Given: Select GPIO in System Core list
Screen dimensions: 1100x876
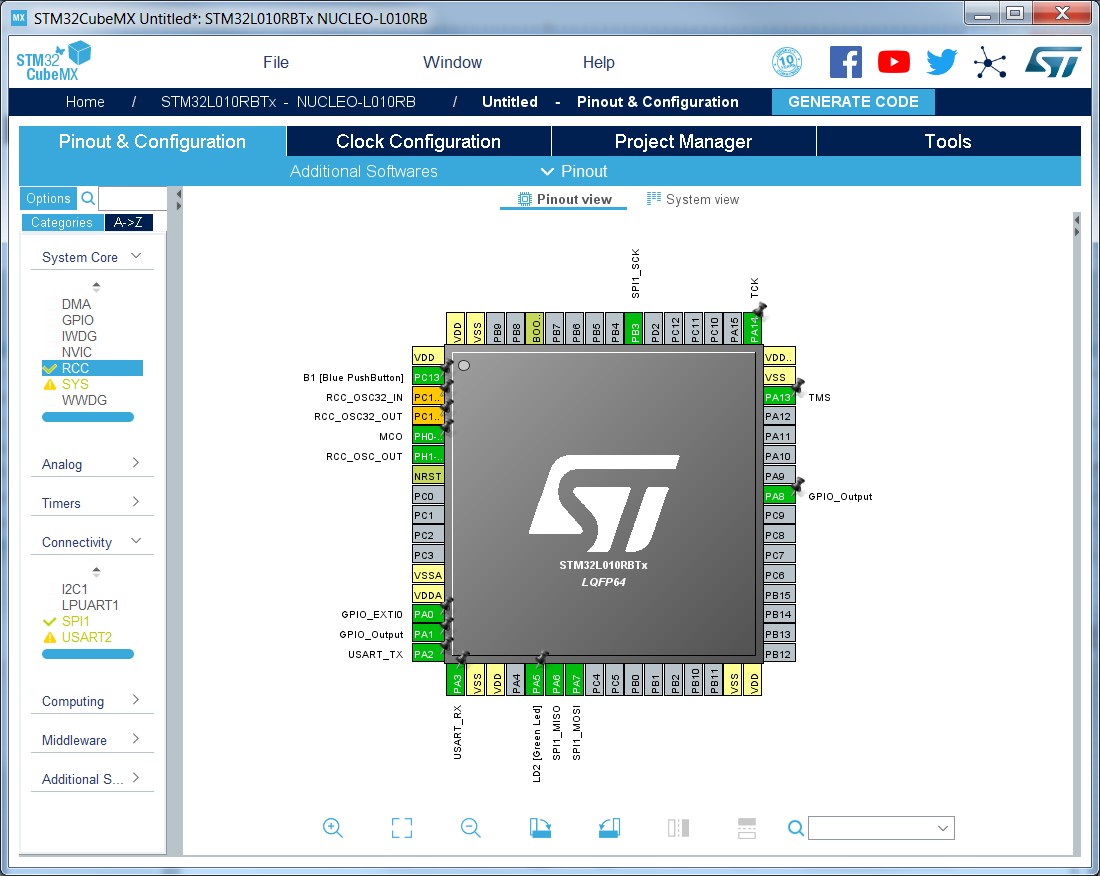Looking at the screenshot, I should pos(77,320).
